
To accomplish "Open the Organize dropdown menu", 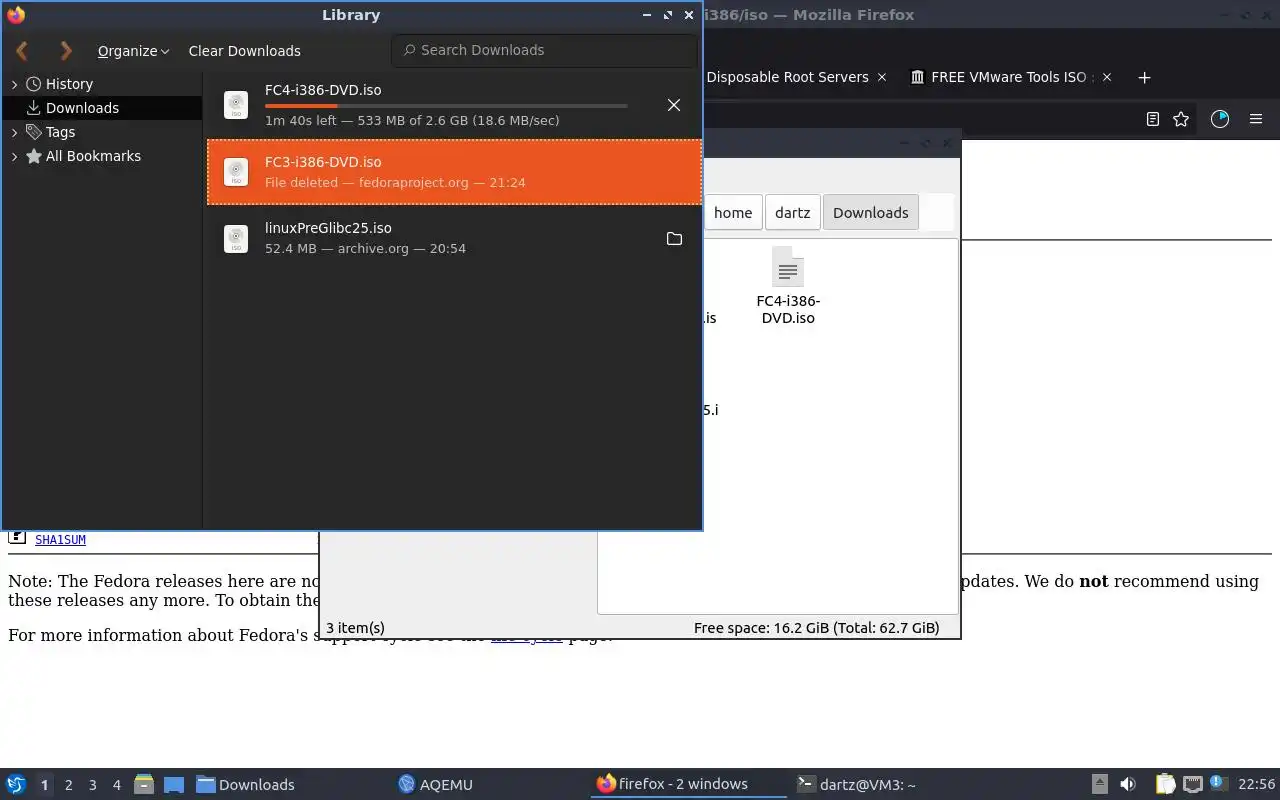I will pos(133,51).
